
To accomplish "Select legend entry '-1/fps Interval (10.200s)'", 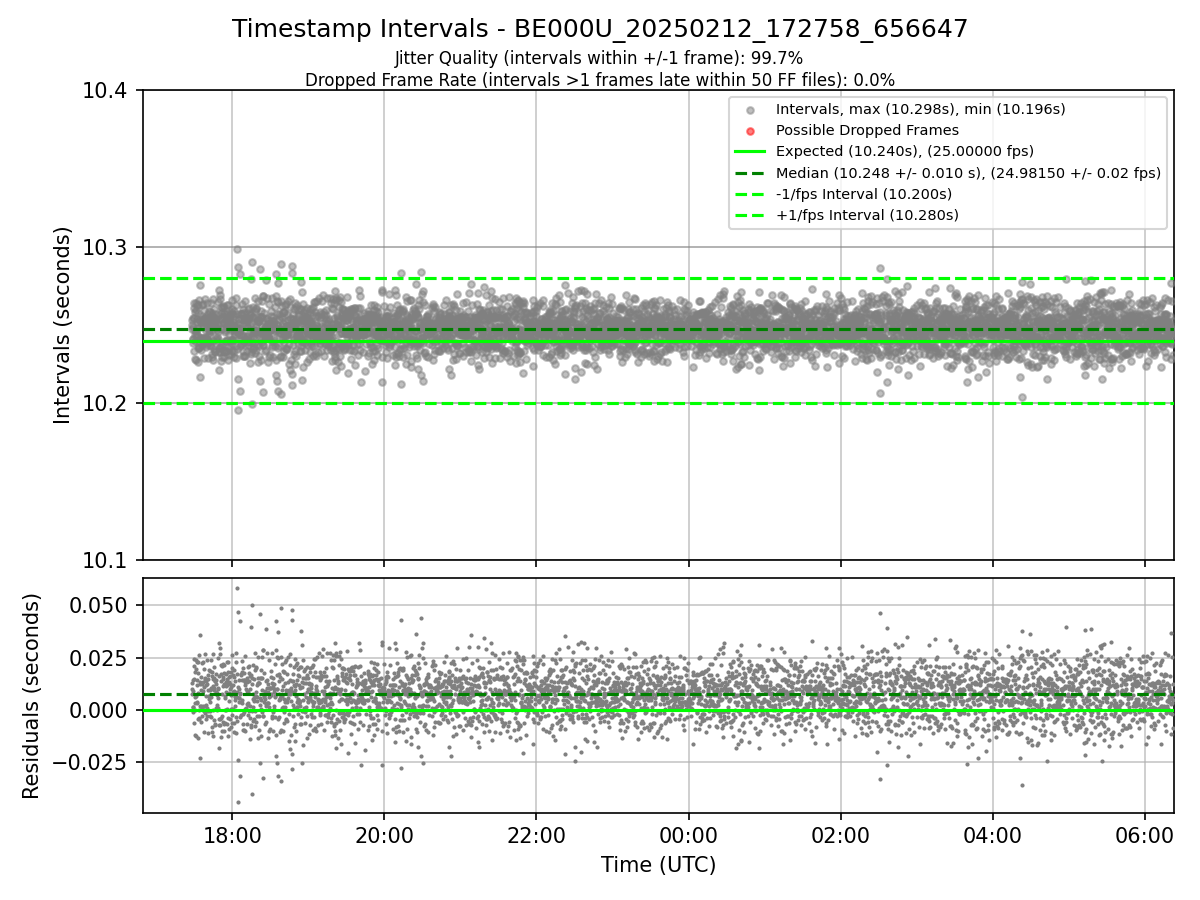I will click(863, 194).
